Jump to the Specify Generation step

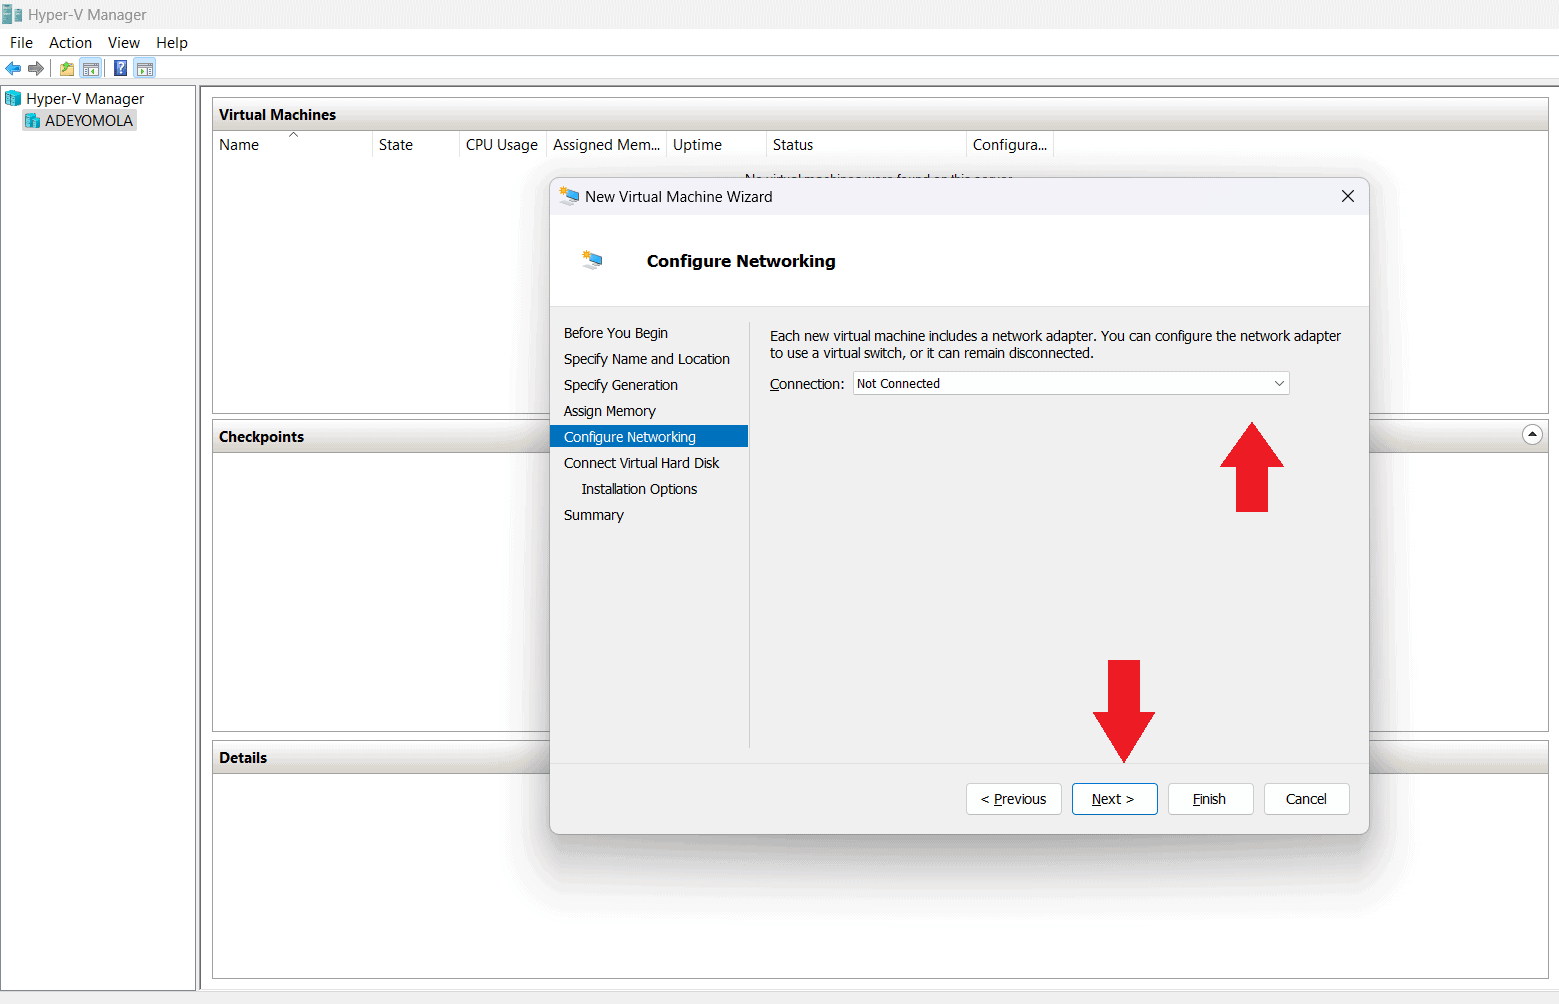coord(621,385)
